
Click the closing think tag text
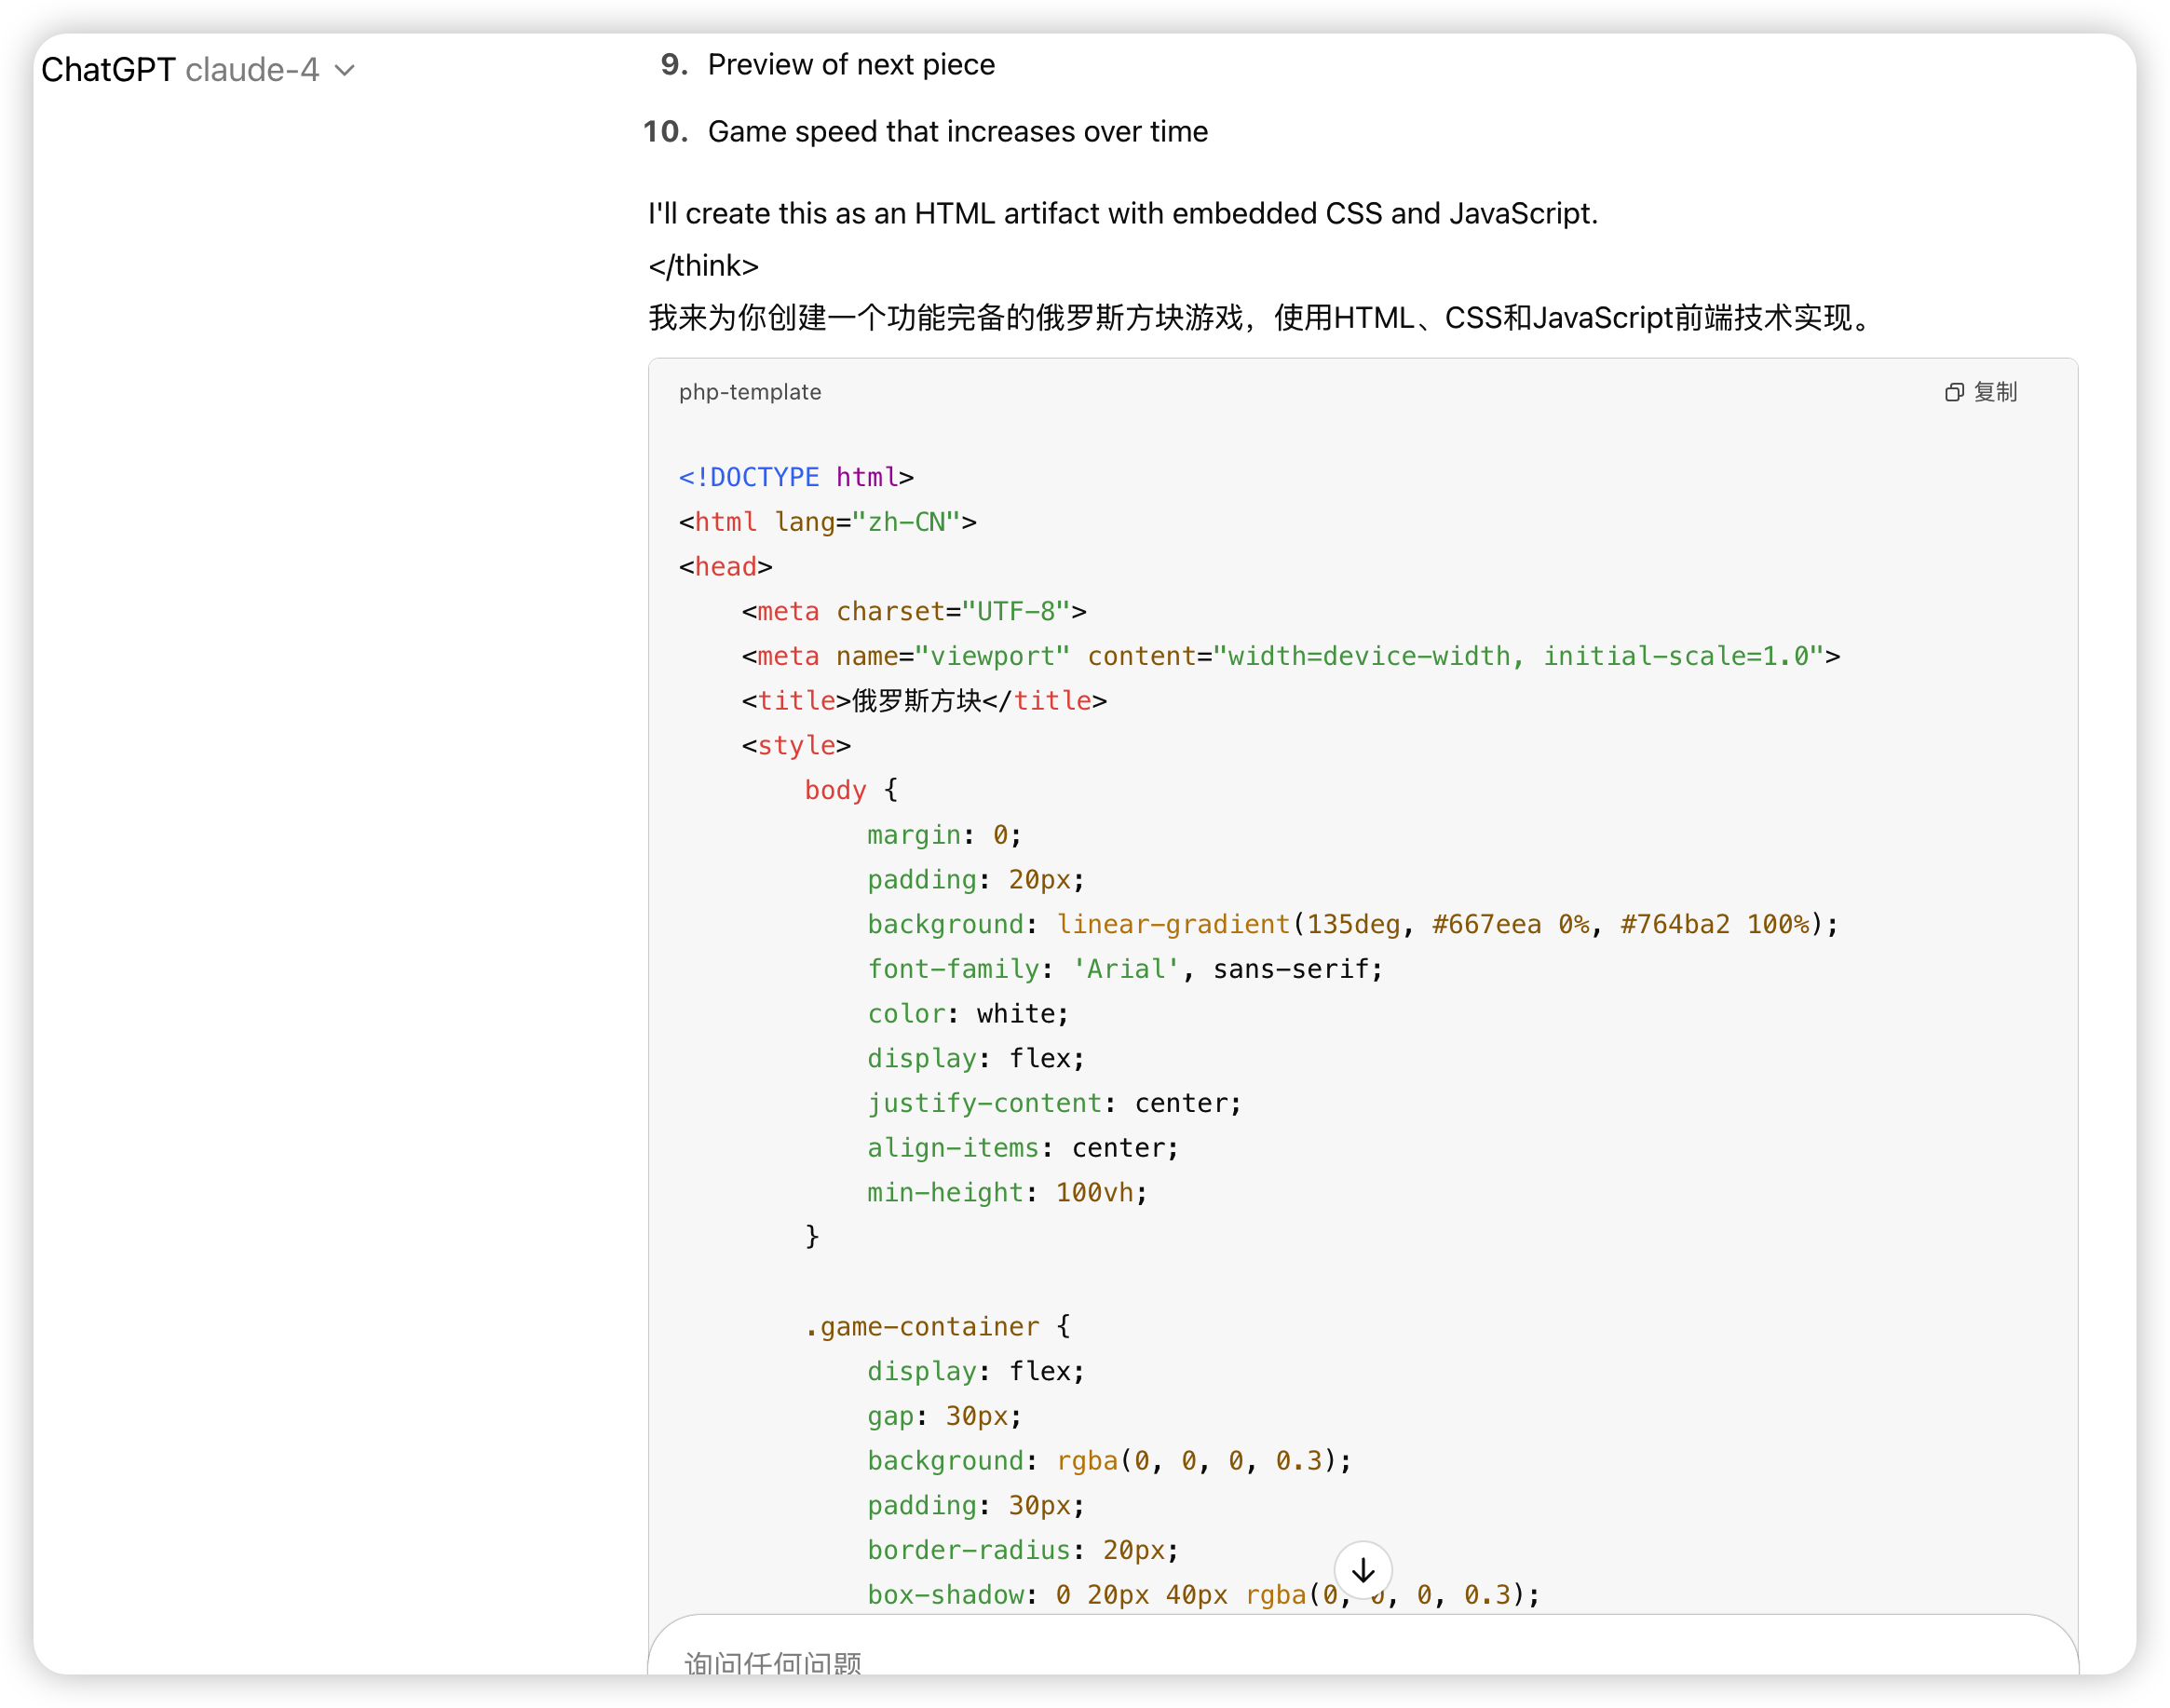tap(703, 266)
